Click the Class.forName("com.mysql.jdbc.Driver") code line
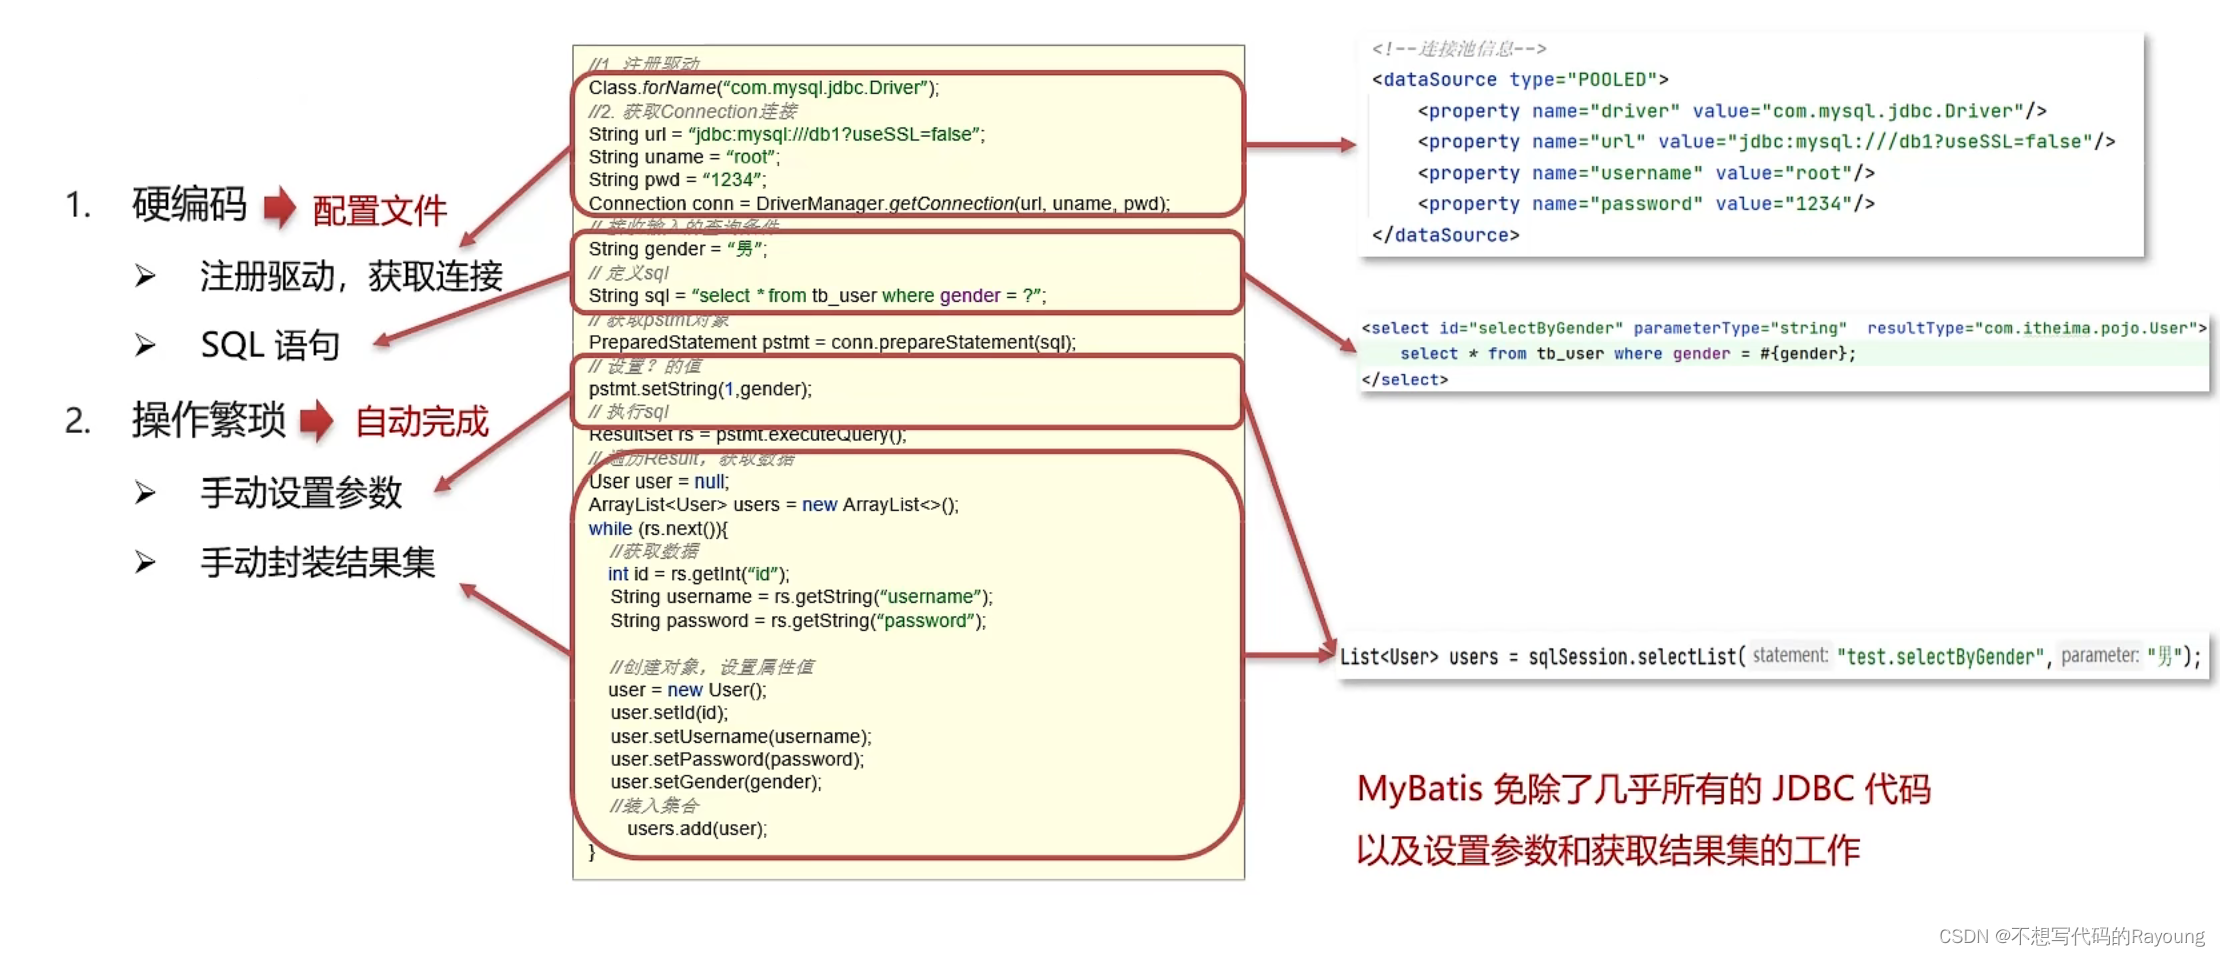 (764, 88)
